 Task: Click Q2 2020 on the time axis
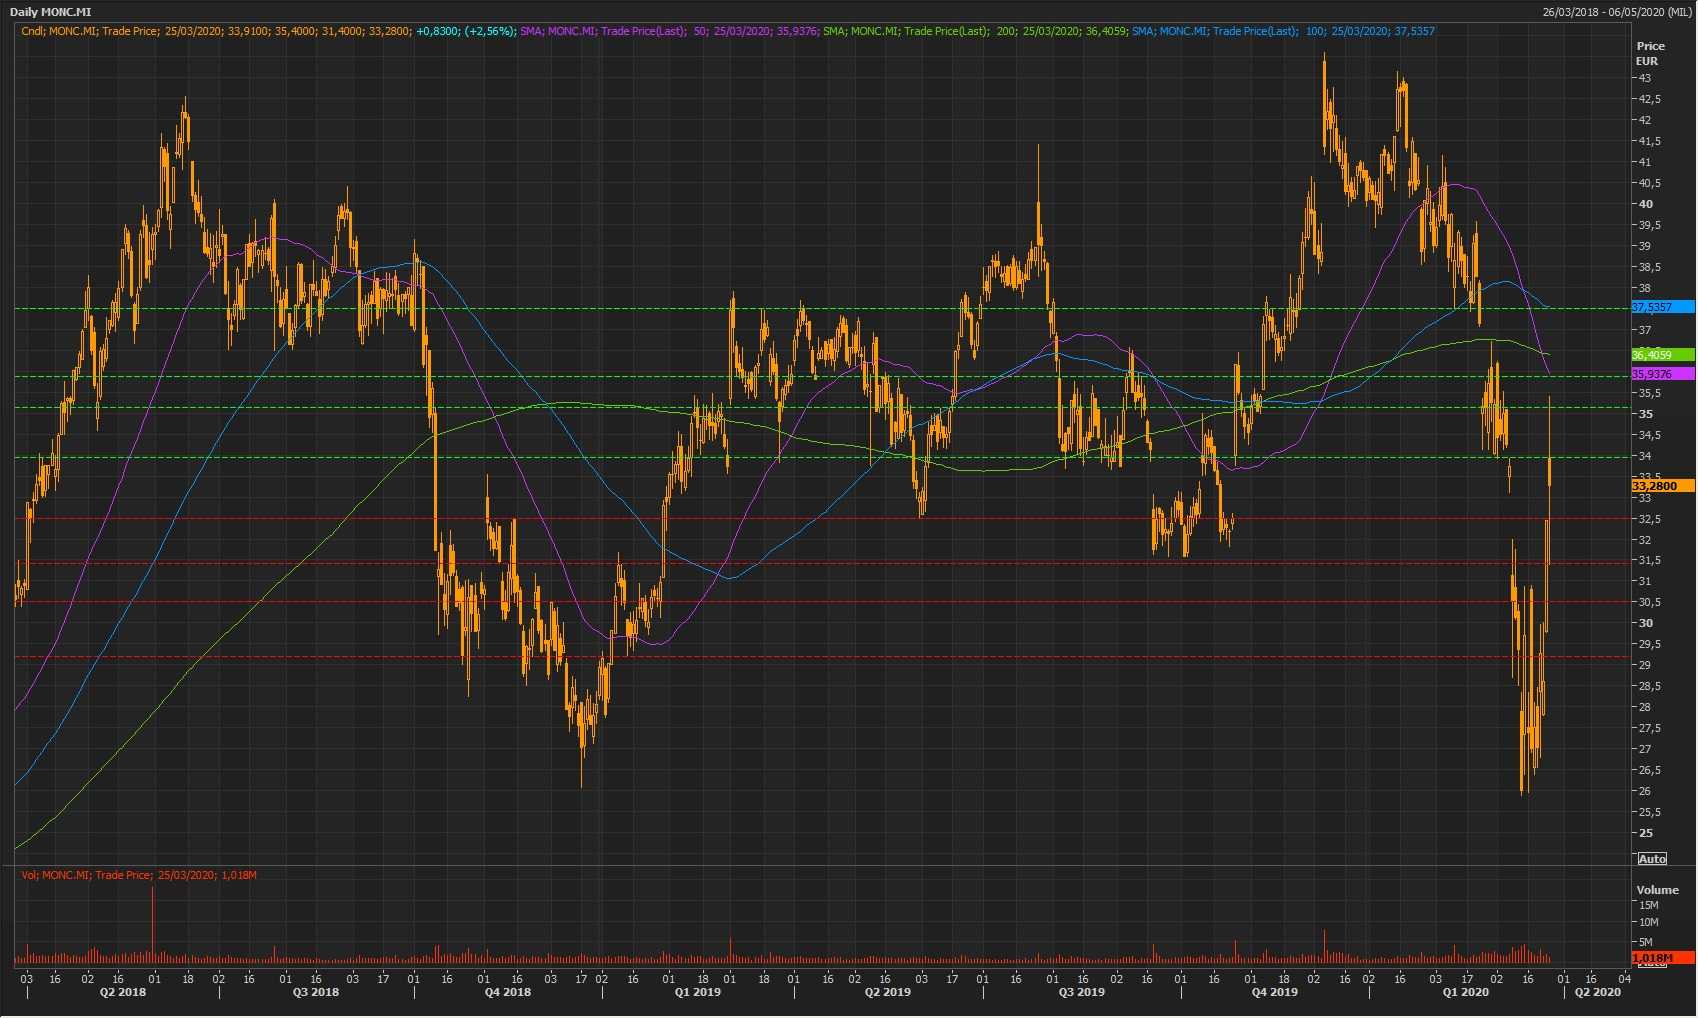point(1597,992)
